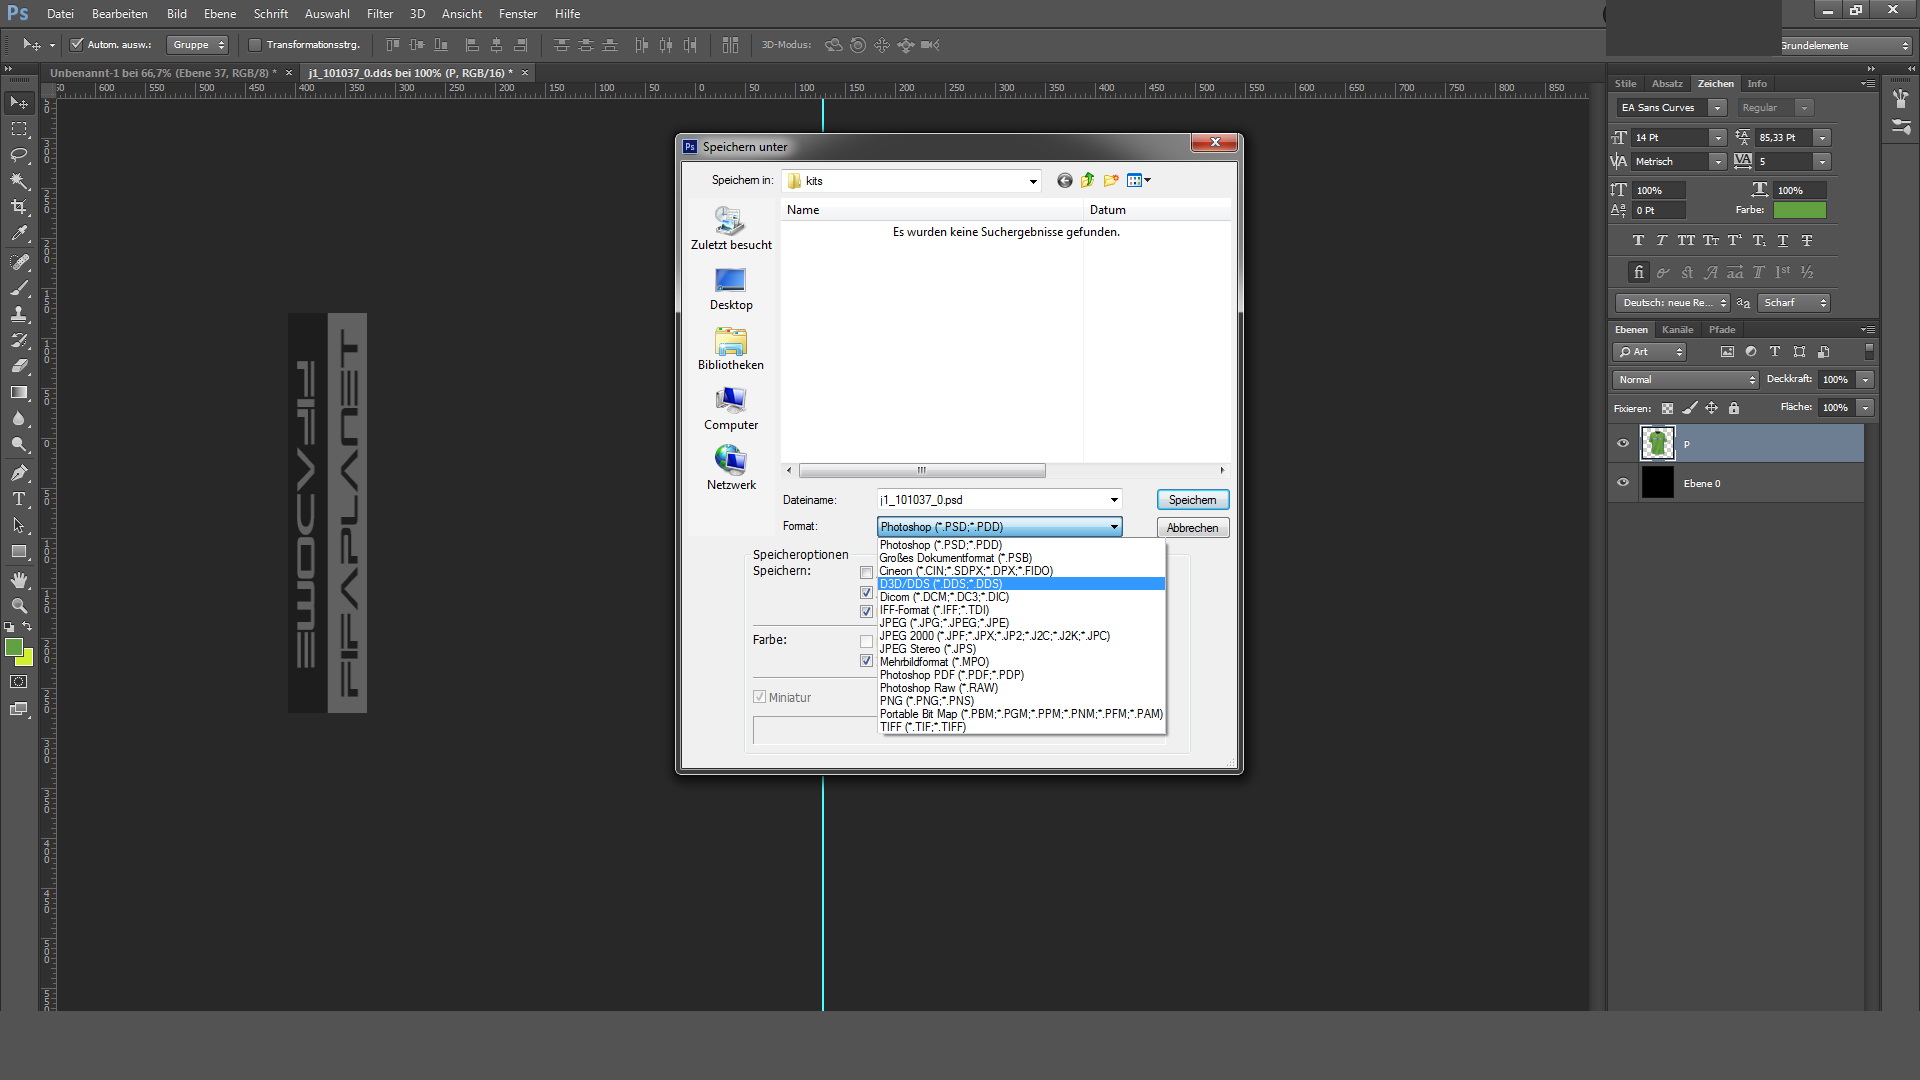This screenshot has width=1920, height=1080.
Task: Open the font size 14 Pt dropdown
Action: click(1717, 138)
